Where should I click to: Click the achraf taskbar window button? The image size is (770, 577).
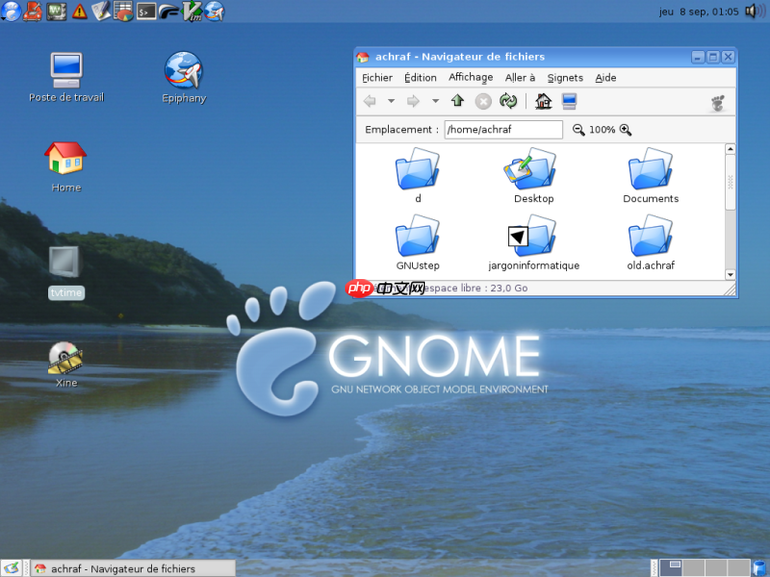132,568
